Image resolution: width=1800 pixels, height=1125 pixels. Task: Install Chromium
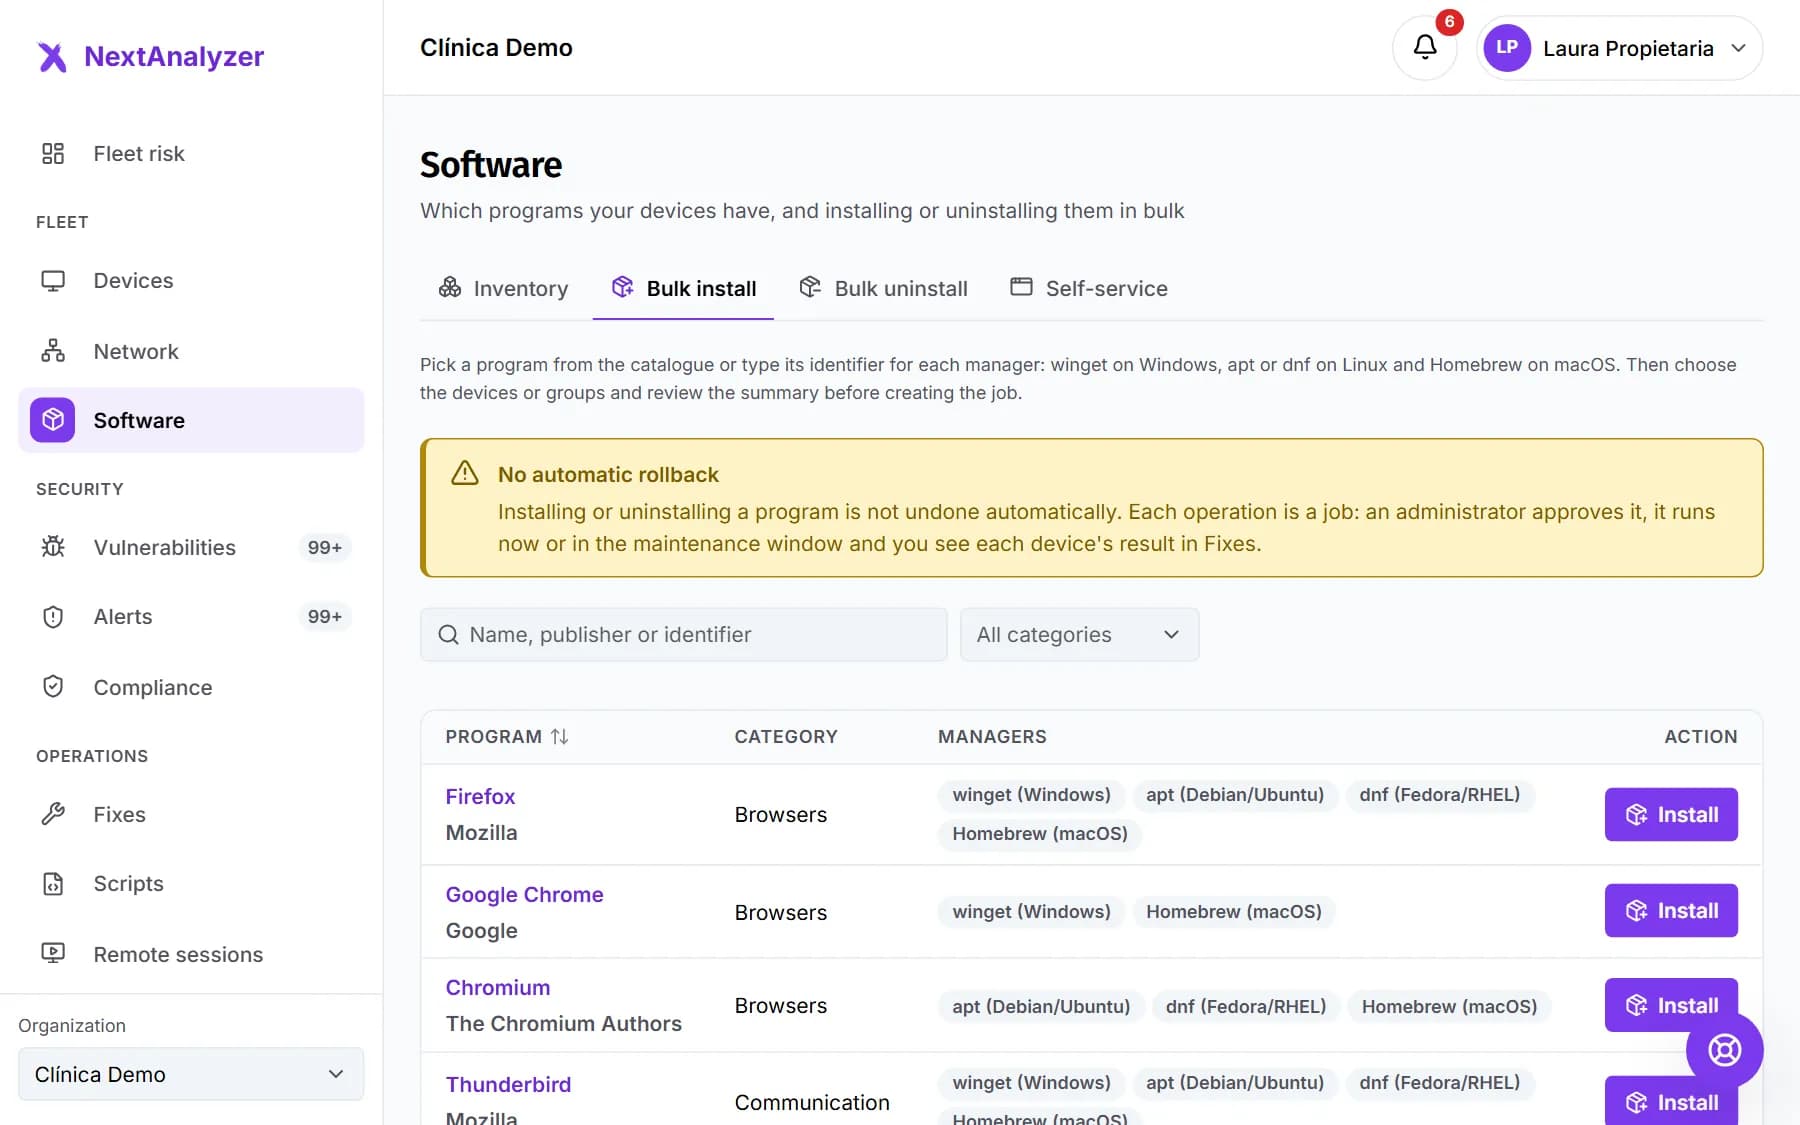coord(1671,1005)
